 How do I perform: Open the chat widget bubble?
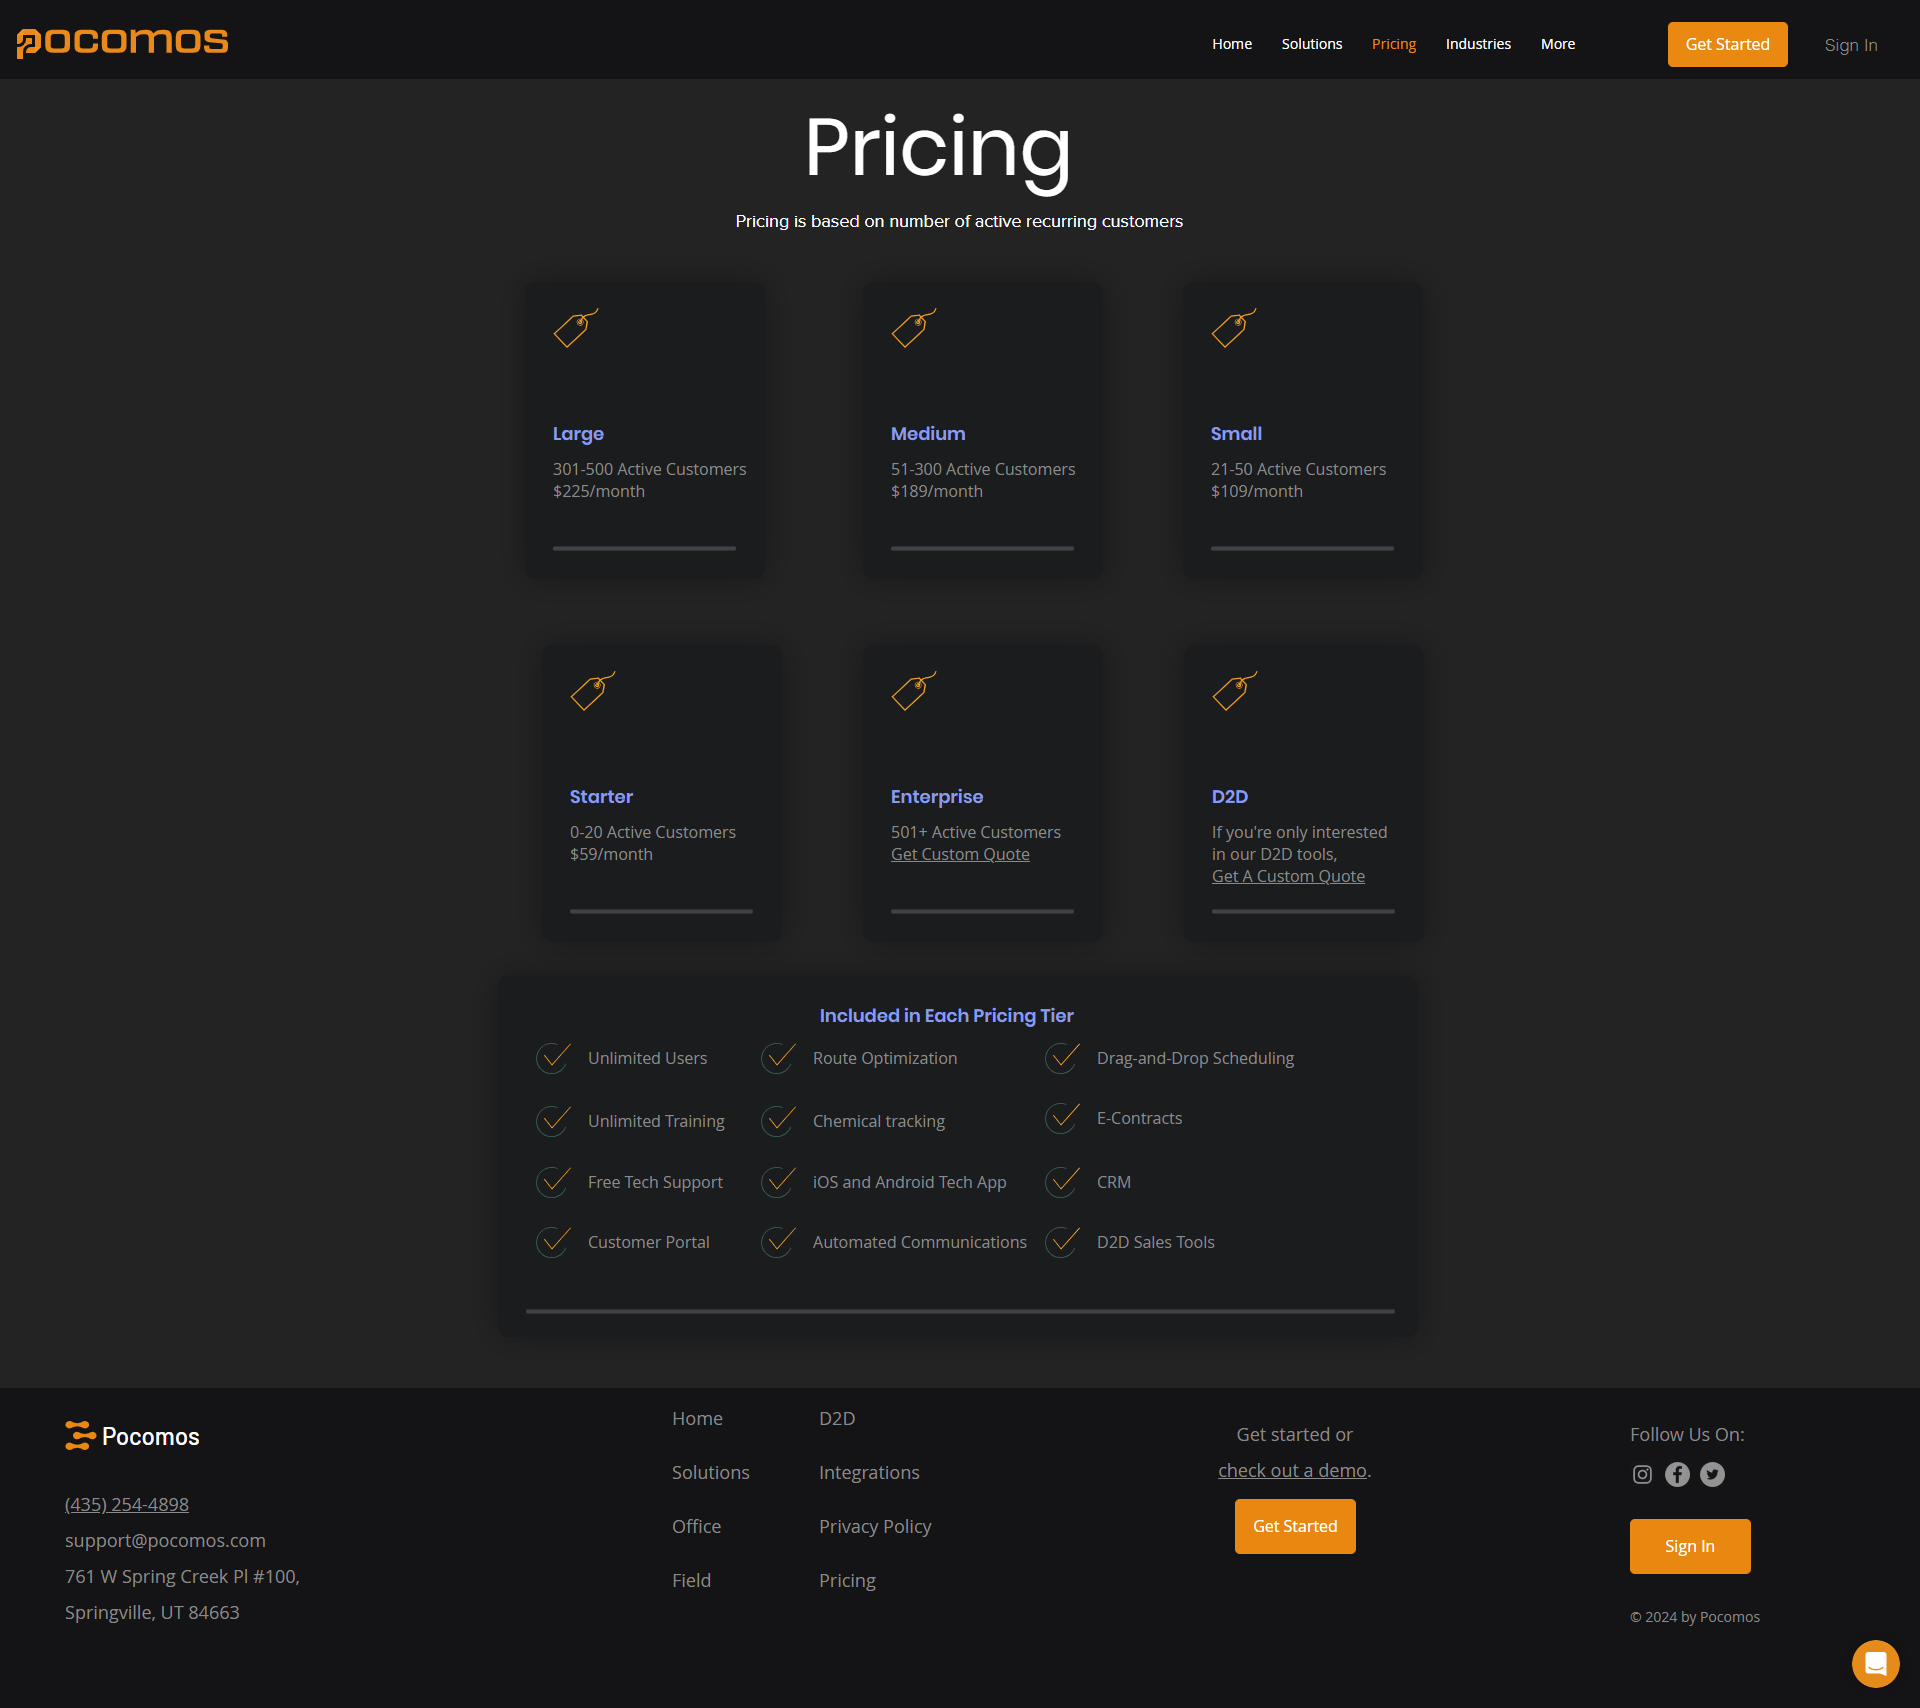(x=1875, y=1663)
